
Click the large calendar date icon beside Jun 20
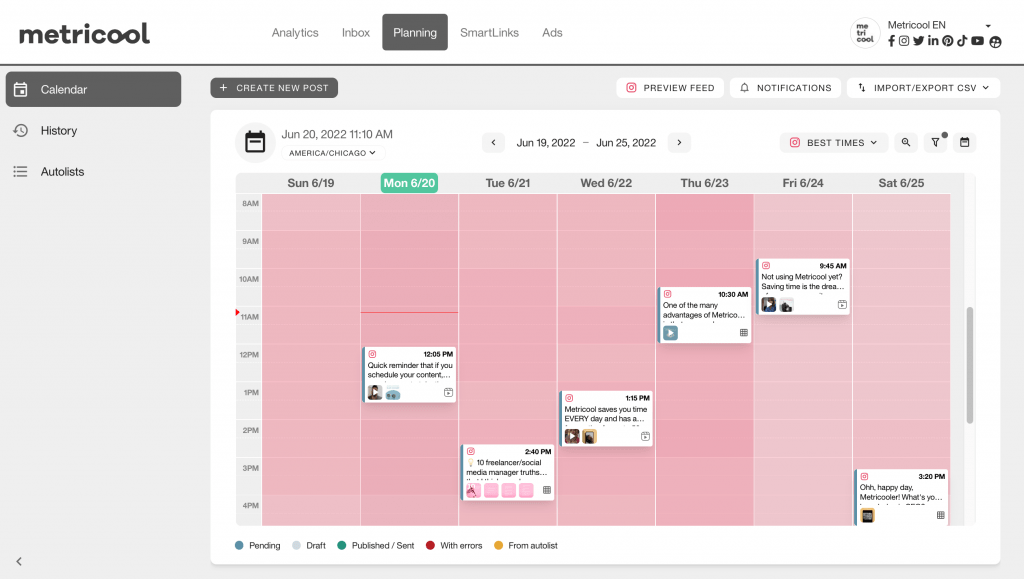click(255, 141)
